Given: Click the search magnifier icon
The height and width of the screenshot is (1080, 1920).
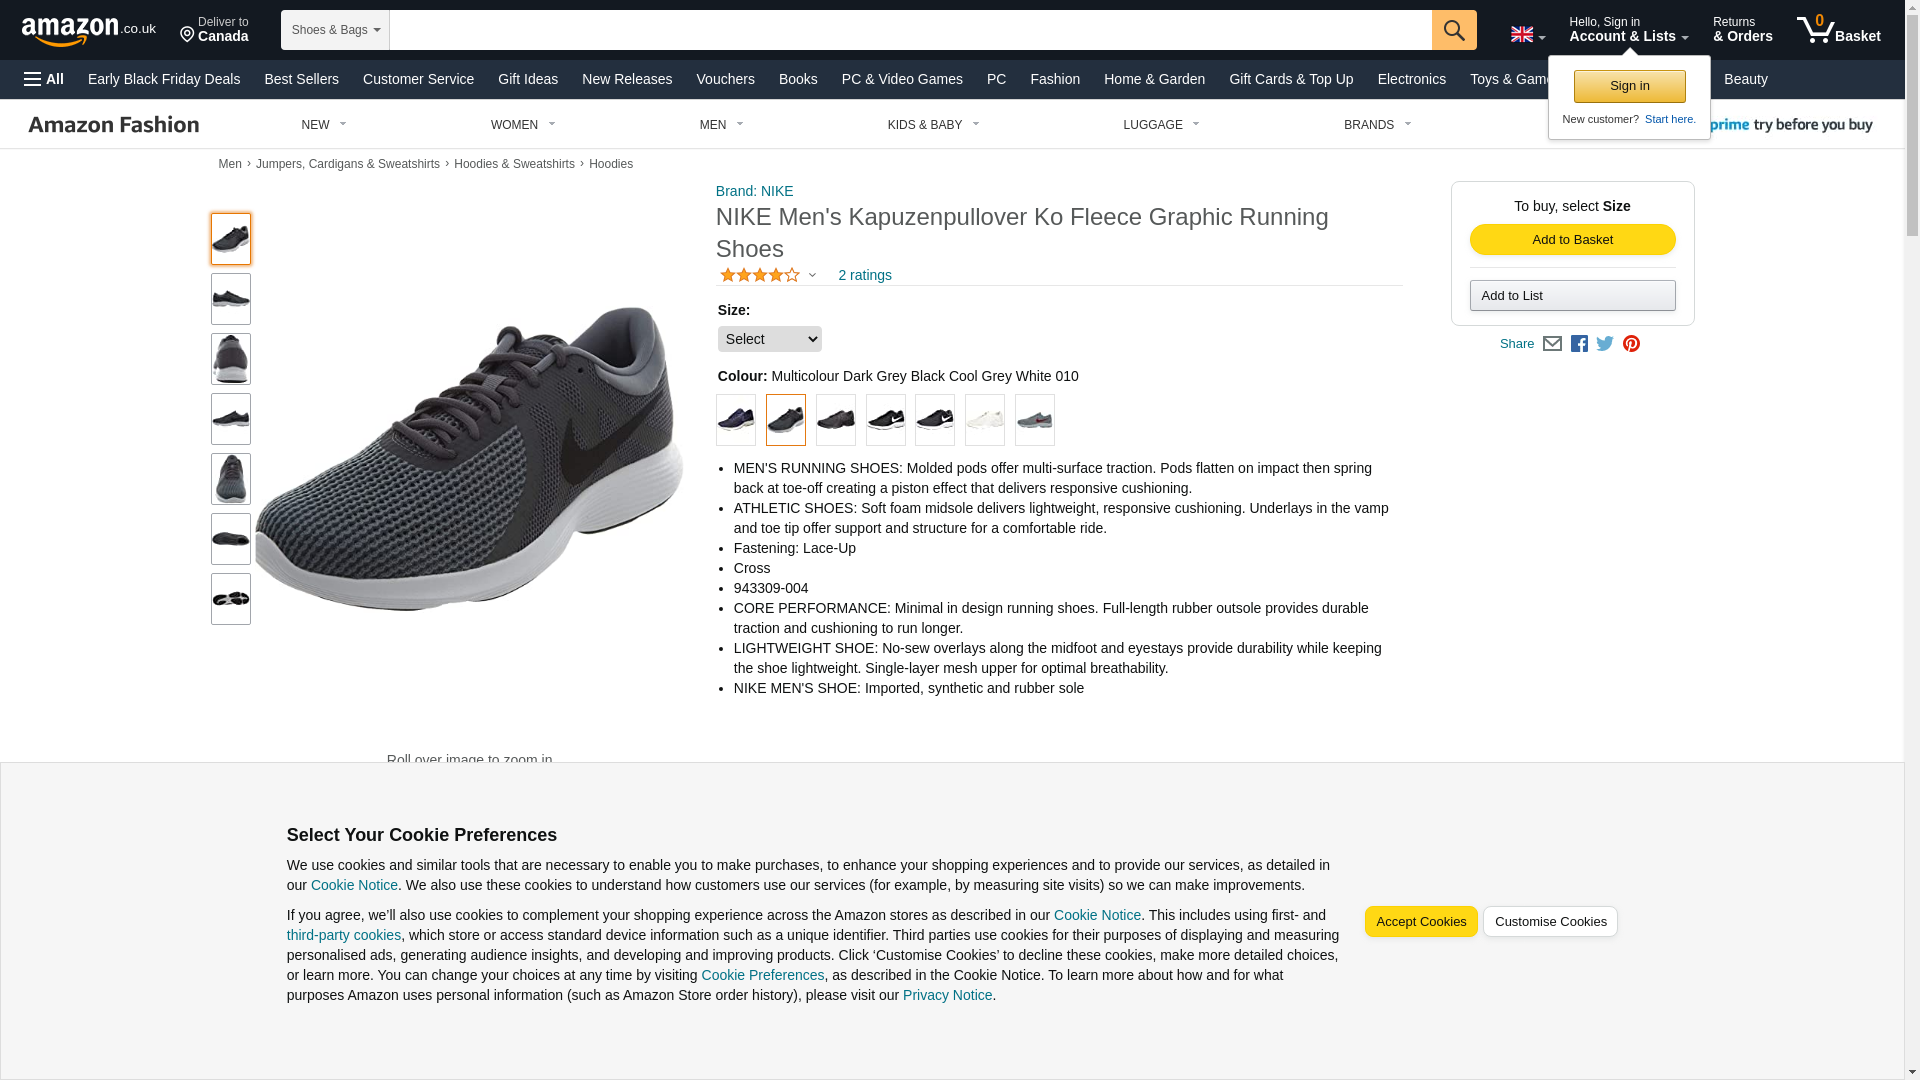Looking at the screenshot, I should [x=1453, y=30].
